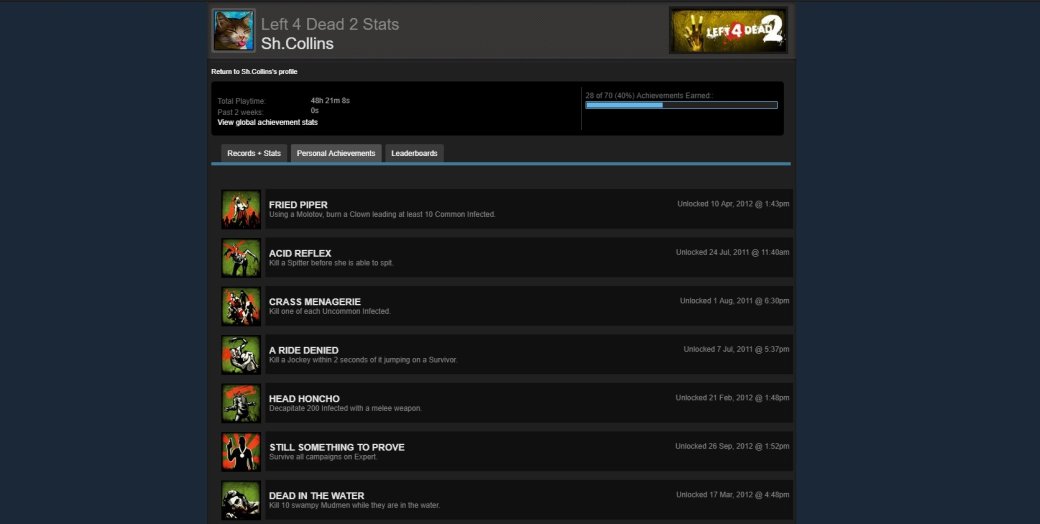1040x524 pixels.
Task: Open the Acid Reflex achievement icon
Action: 241,258
